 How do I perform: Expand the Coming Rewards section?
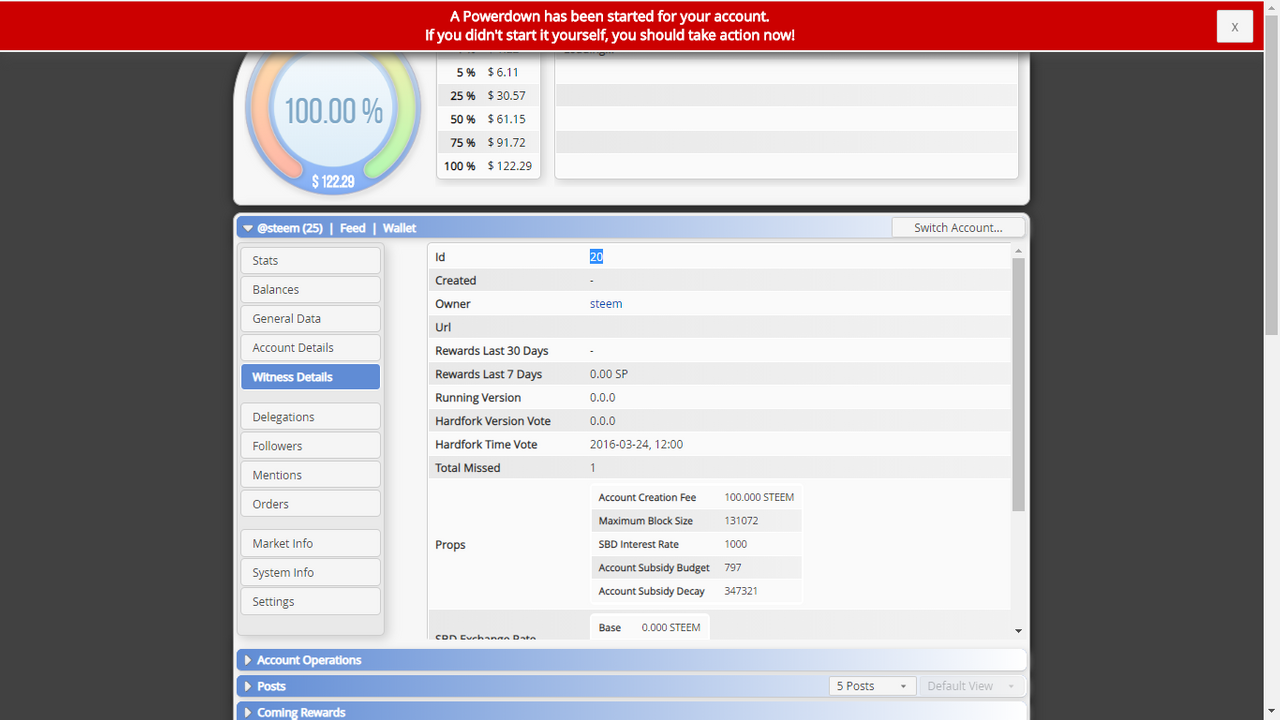(631, 712)
